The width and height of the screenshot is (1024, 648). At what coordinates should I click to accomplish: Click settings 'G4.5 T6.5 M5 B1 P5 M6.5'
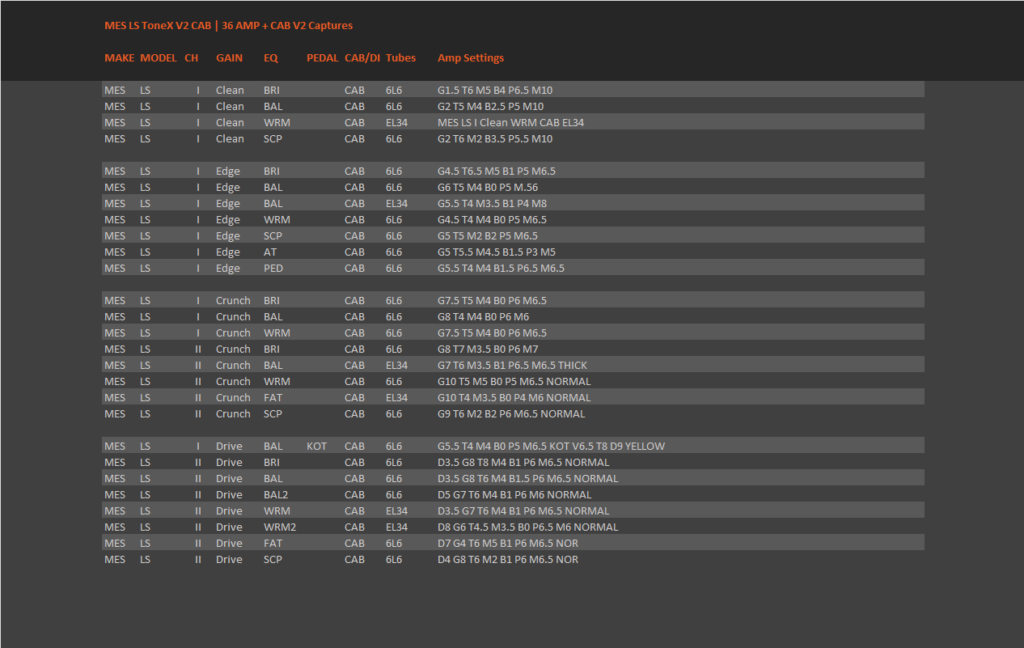(496, 171)
